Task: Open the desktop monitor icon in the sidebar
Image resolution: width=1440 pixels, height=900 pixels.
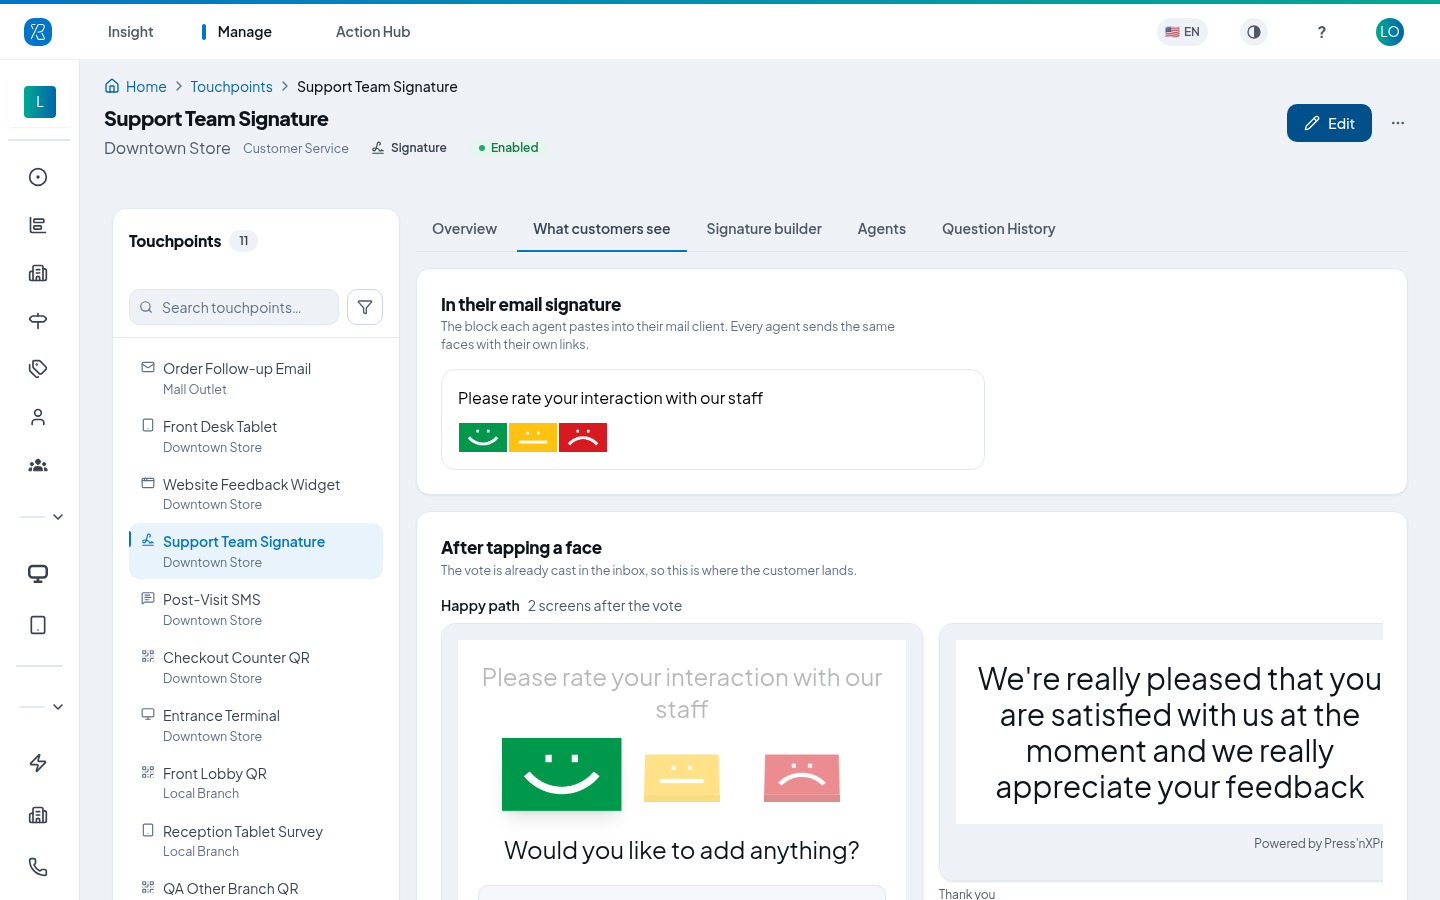Action: point(38,574)
